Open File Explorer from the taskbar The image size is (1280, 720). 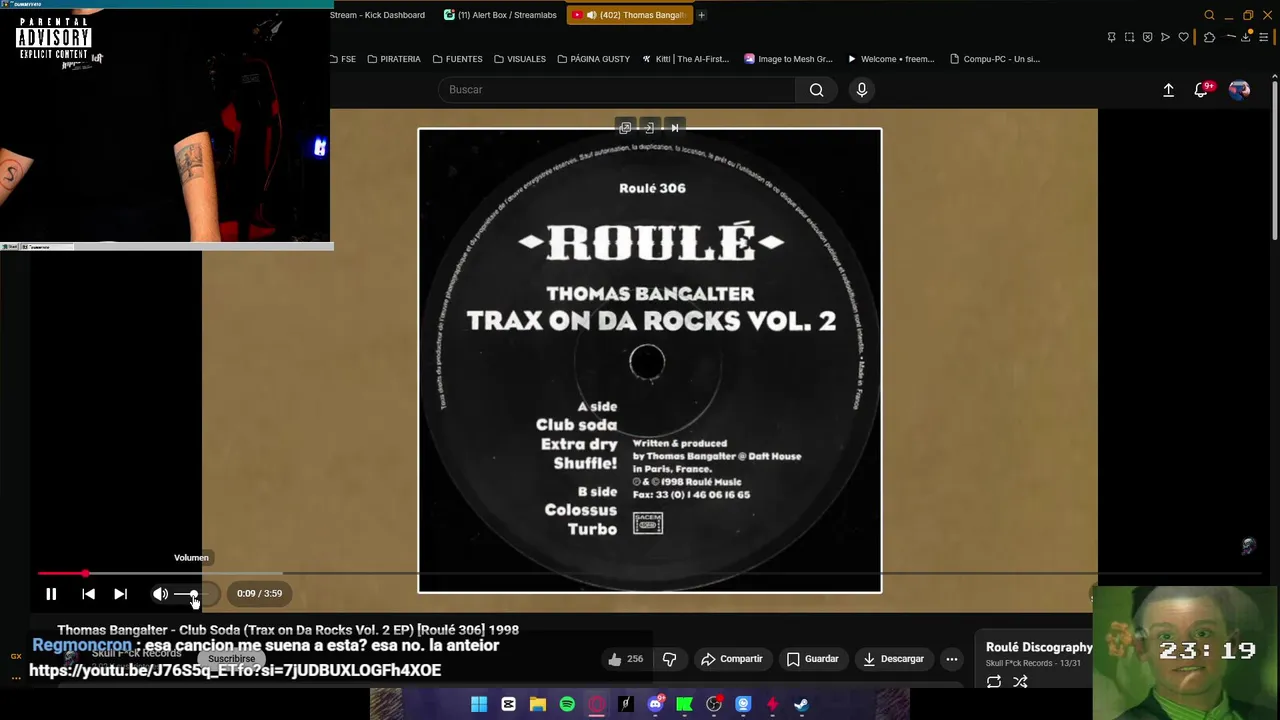click(537, 704)
